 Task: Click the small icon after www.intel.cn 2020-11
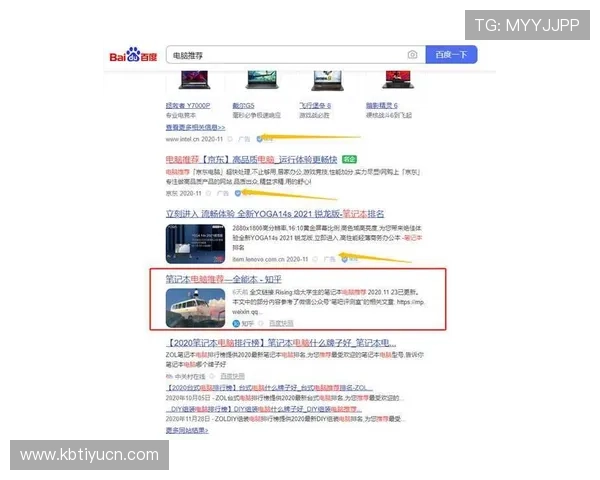[230, 139]
